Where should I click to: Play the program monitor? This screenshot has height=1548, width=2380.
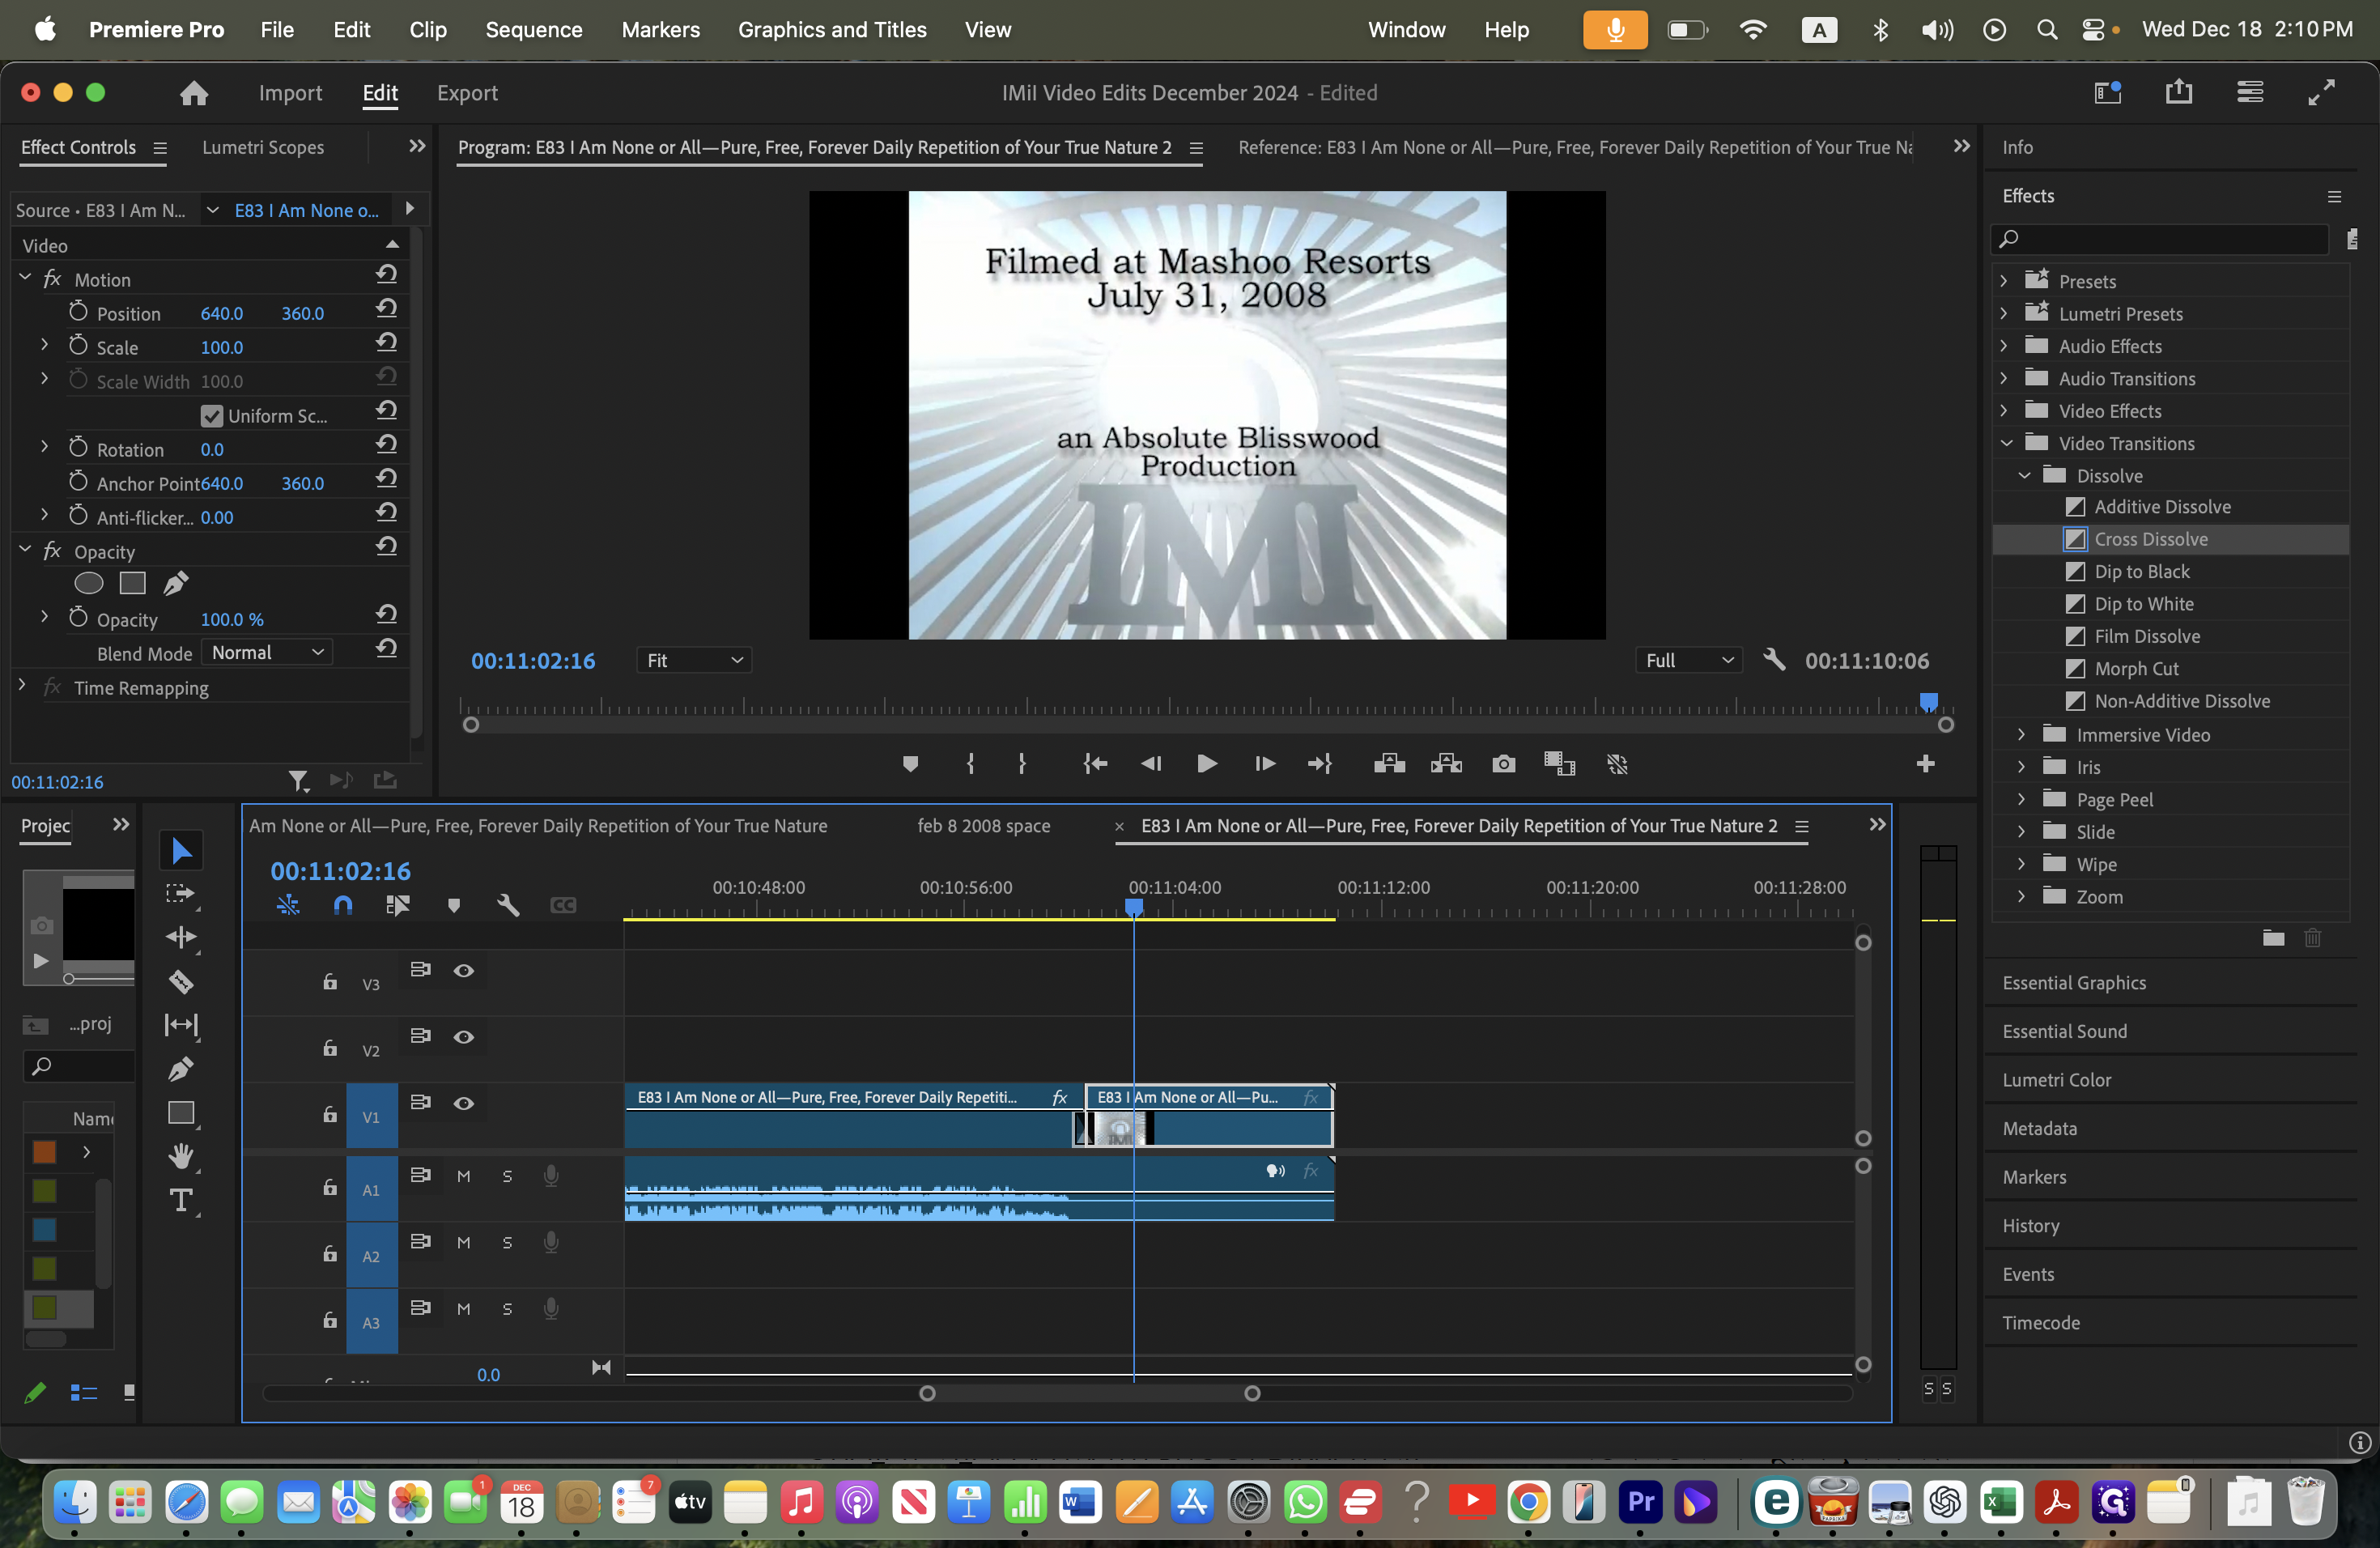click(x=1207, y=764)
